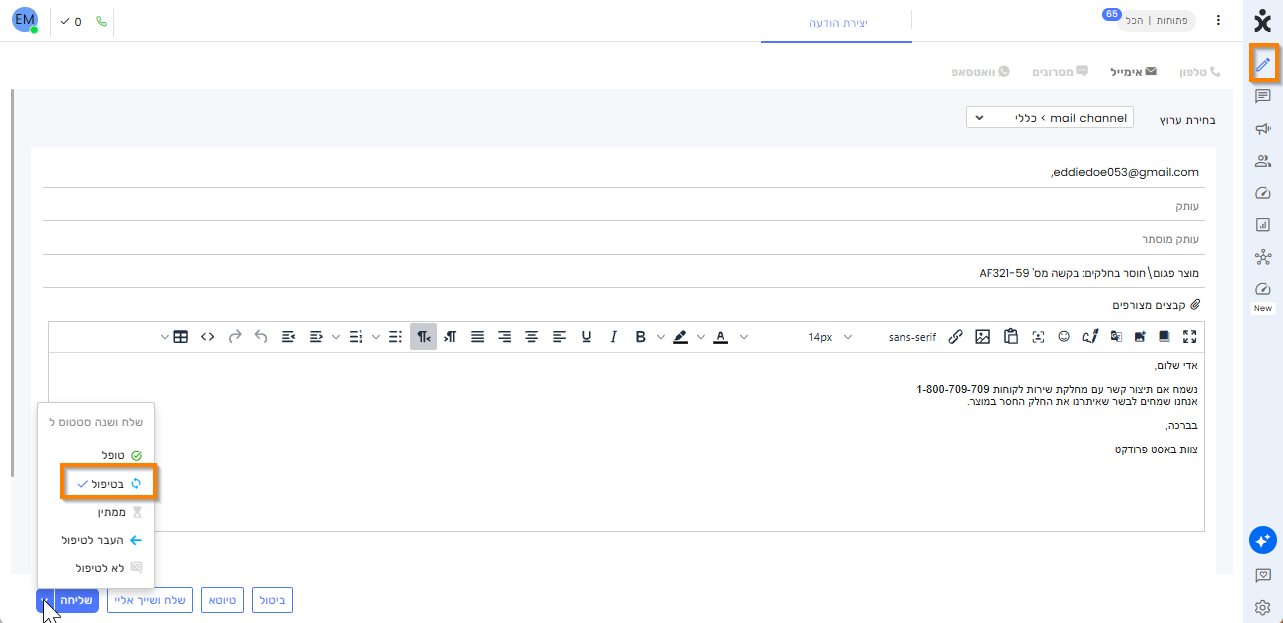Select the בטיפול status option
This screenshot has height=623, width=1283.
pos(110,483)
